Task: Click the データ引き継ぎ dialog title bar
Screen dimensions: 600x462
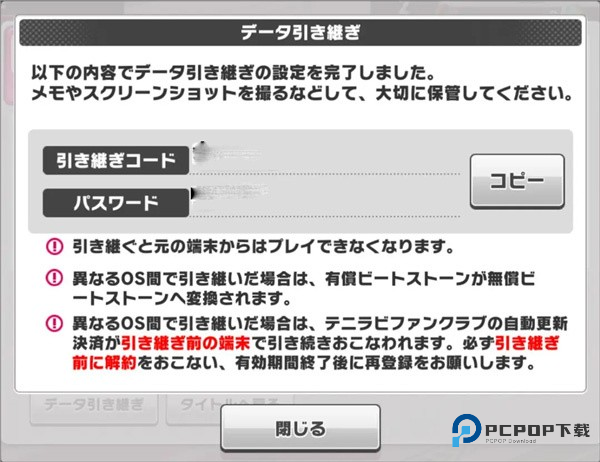Action: coord(300,32)
